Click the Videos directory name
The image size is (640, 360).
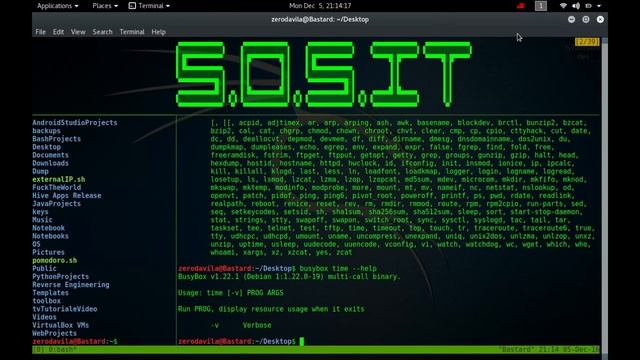(x=44, y=317)
